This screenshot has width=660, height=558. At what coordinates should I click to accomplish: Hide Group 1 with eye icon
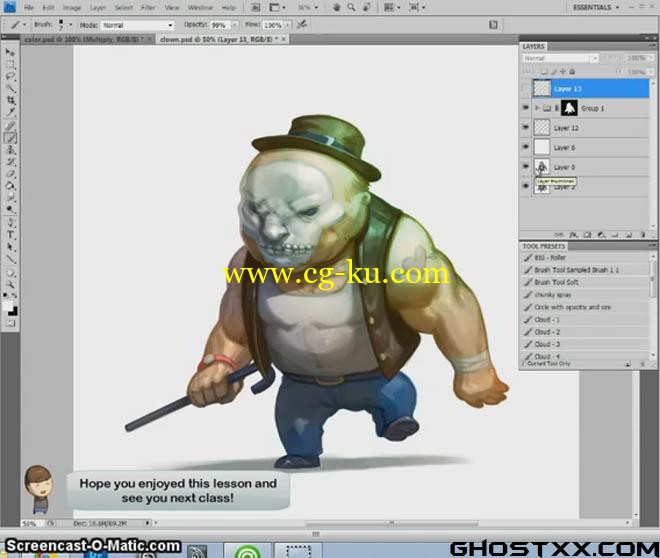coord(525,108)
